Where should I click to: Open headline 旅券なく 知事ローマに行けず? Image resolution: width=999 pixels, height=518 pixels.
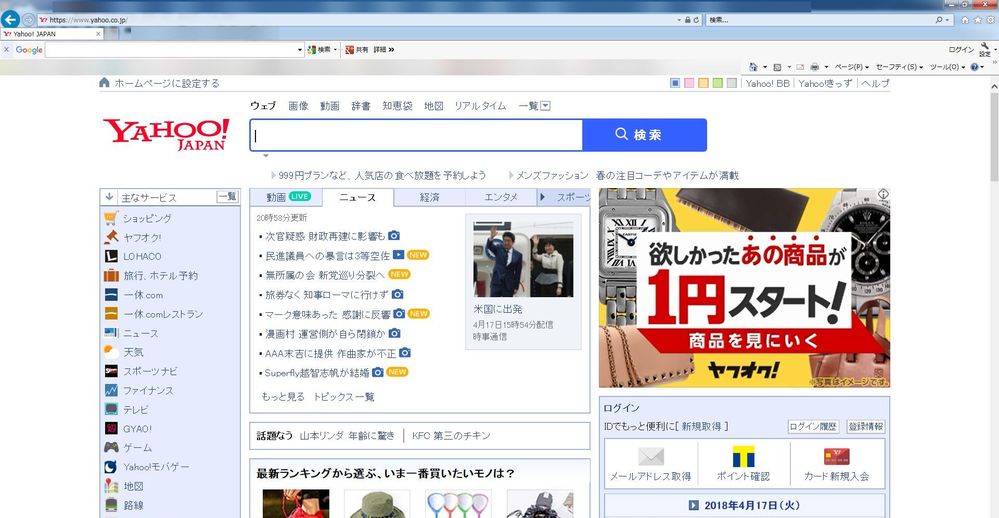tap(327, 294)
